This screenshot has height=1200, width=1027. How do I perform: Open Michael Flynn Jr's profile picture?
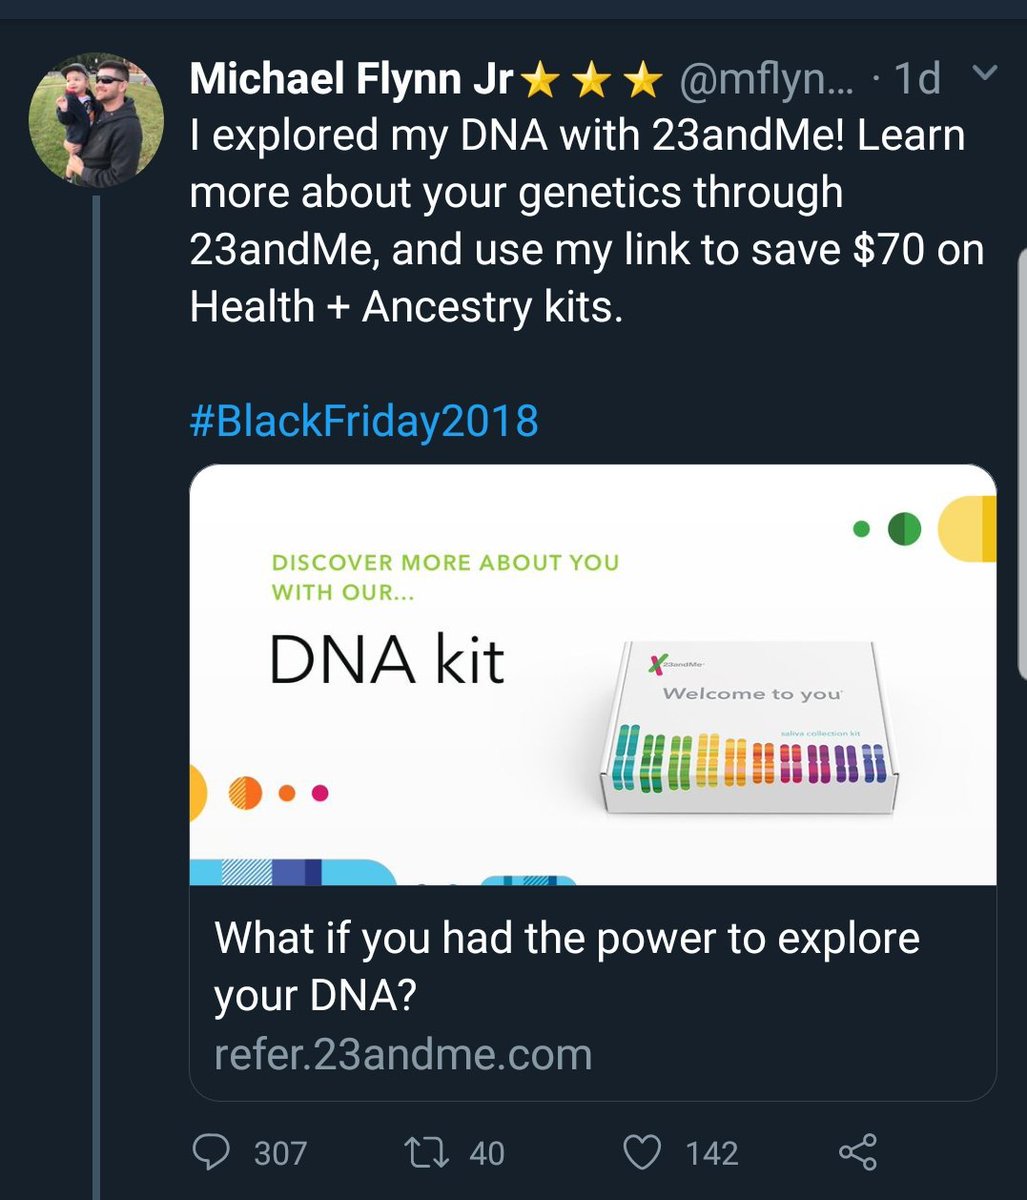coord(97,120)
